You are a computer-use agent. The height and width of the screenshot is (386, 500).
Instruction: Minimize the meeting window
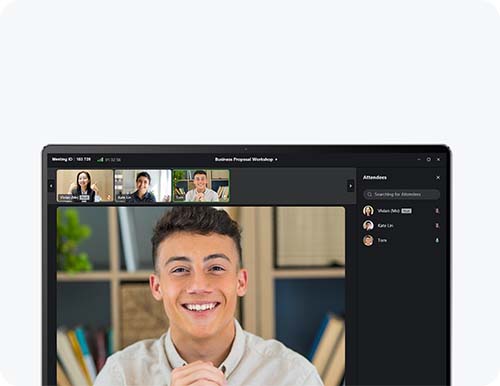419,159
